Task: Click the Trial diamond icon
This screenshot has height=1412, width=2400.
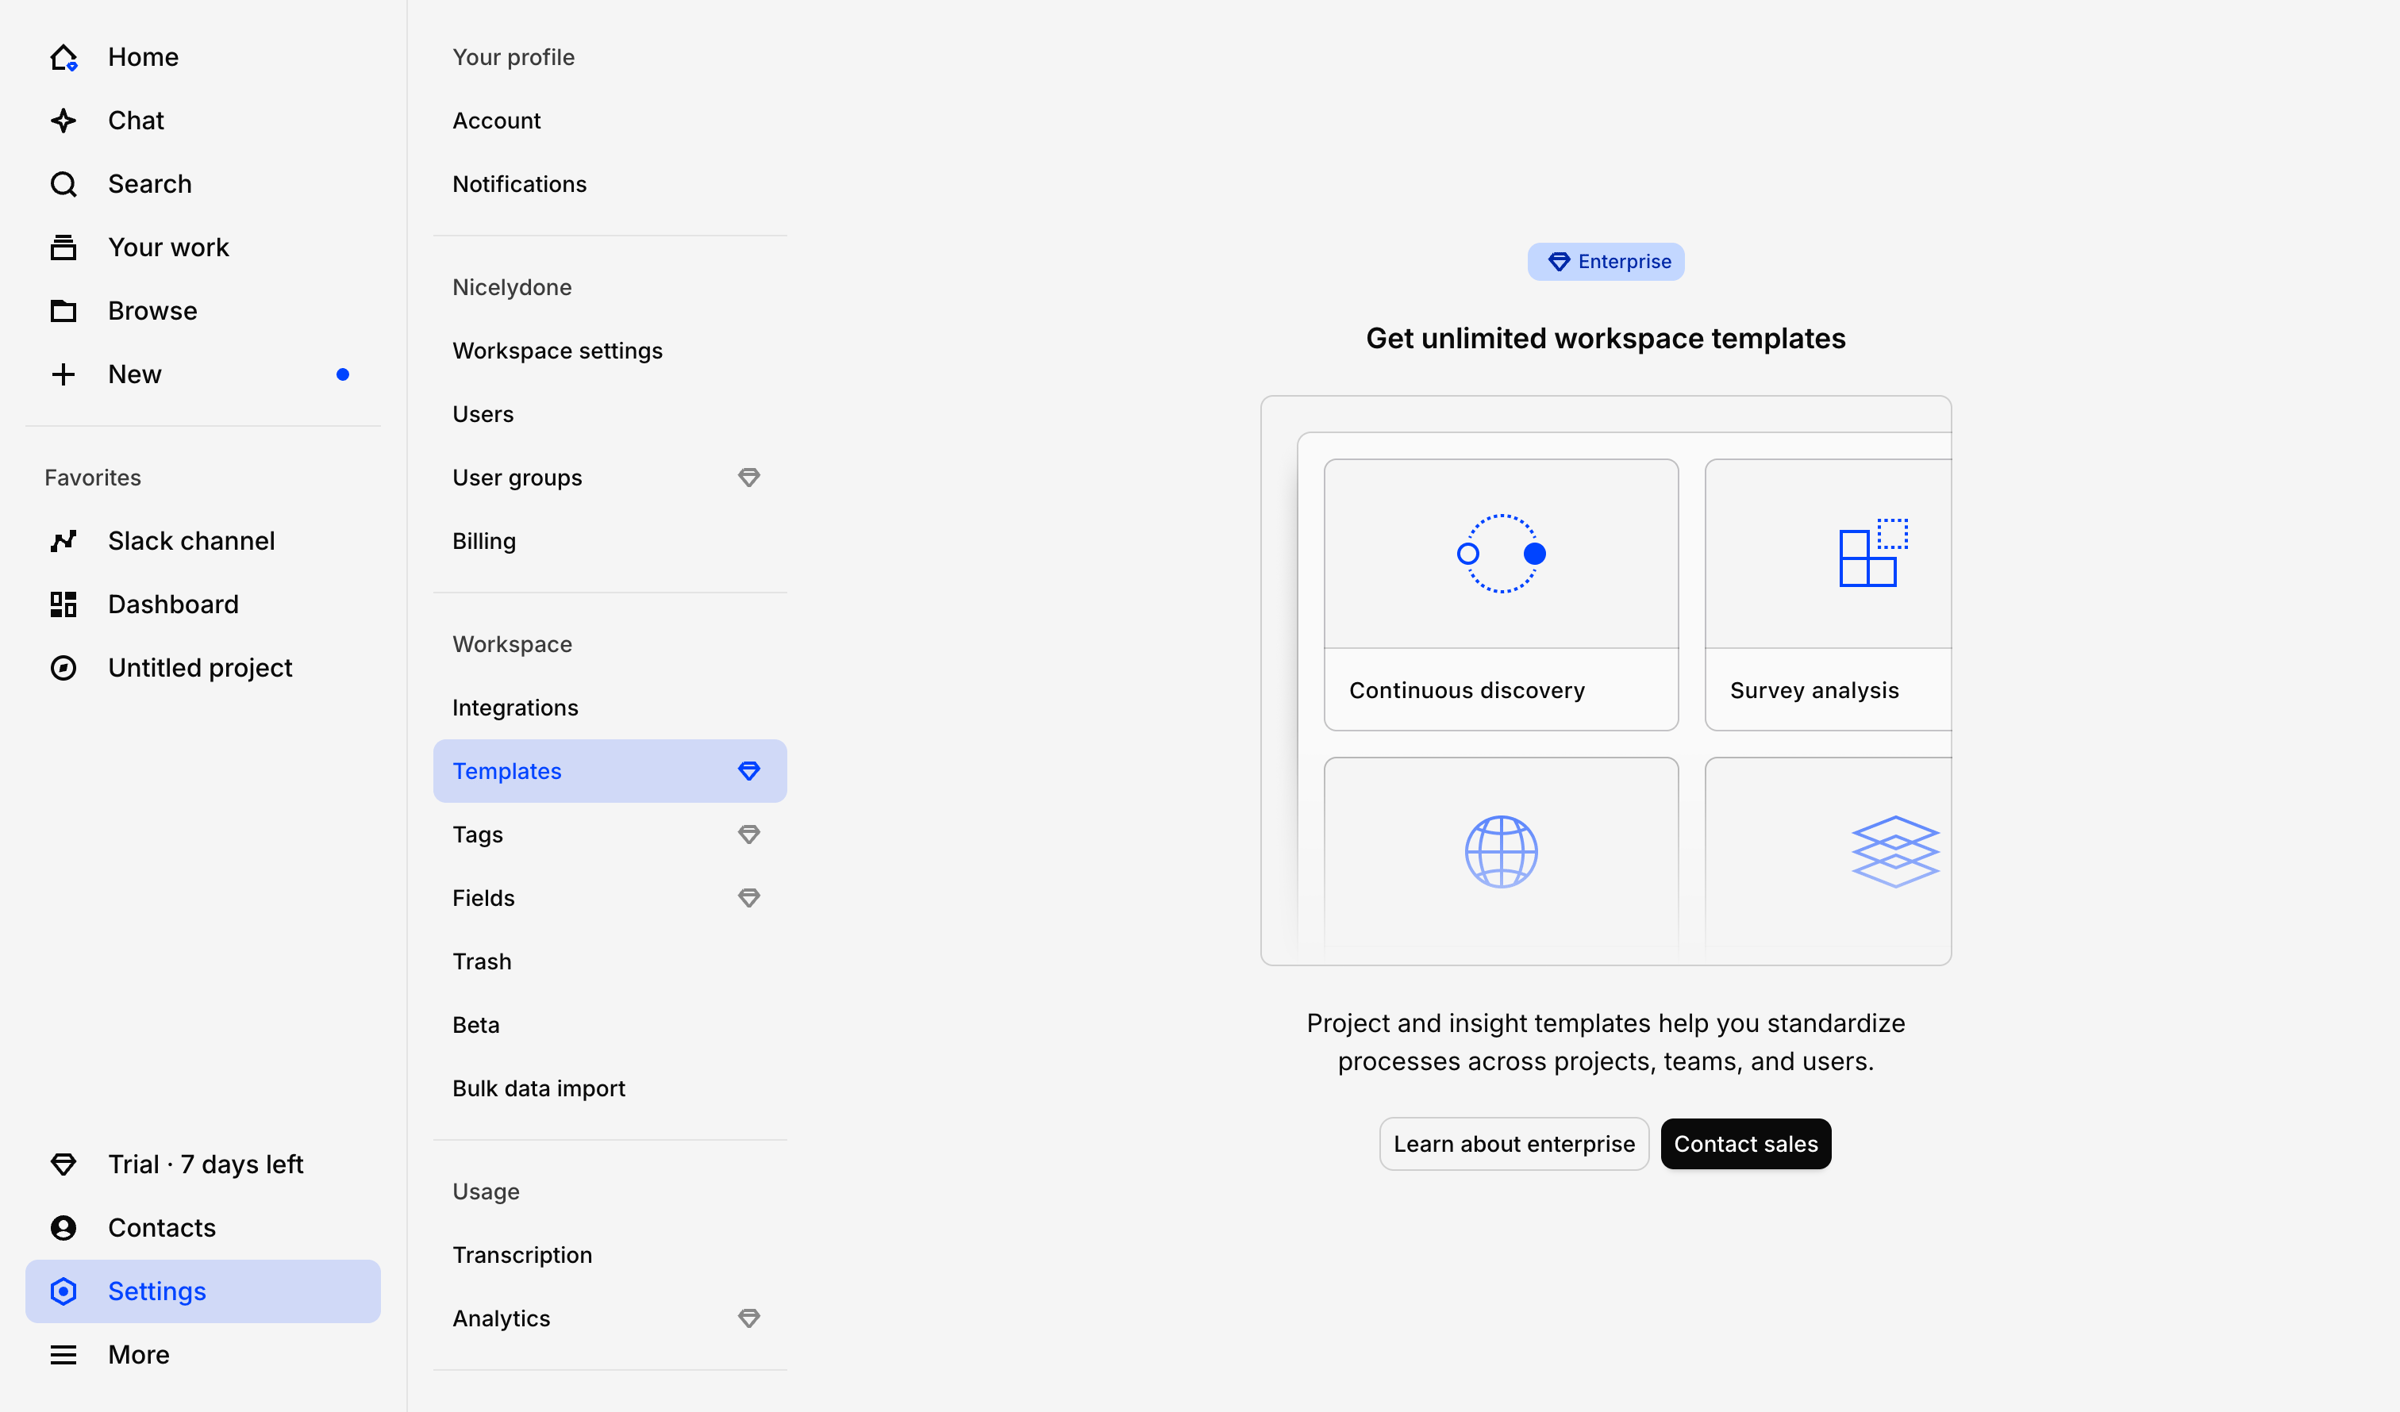Action: (64, 1164)
